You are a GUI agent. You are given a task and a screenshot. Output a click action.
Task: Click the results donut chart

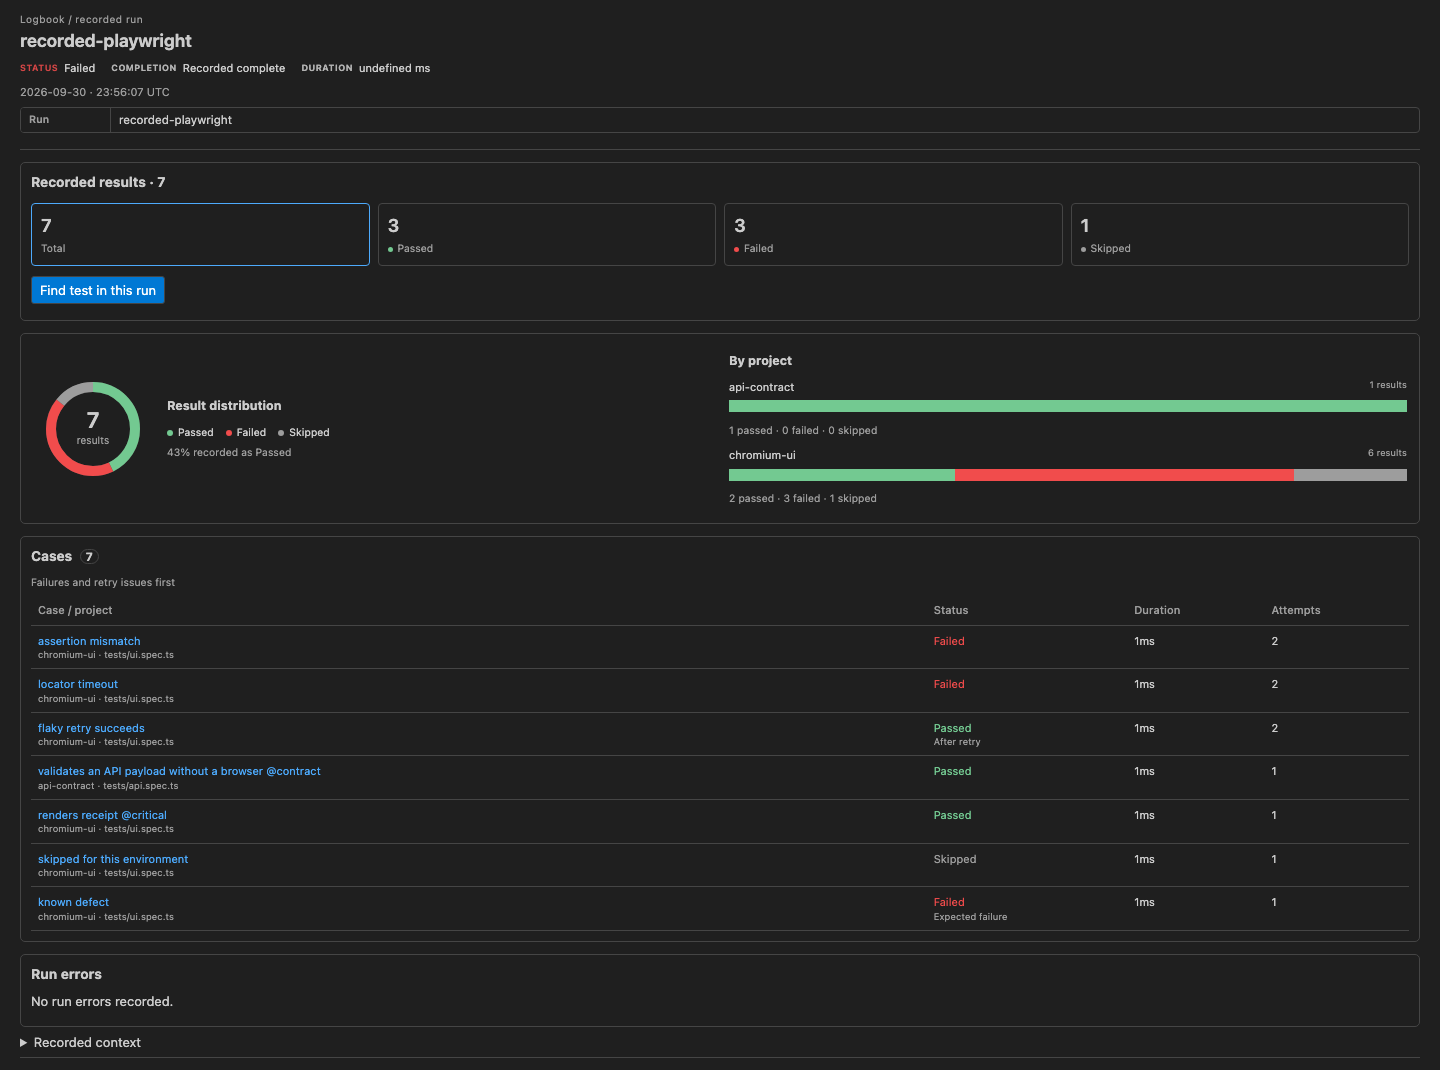[x=93, y=429]
